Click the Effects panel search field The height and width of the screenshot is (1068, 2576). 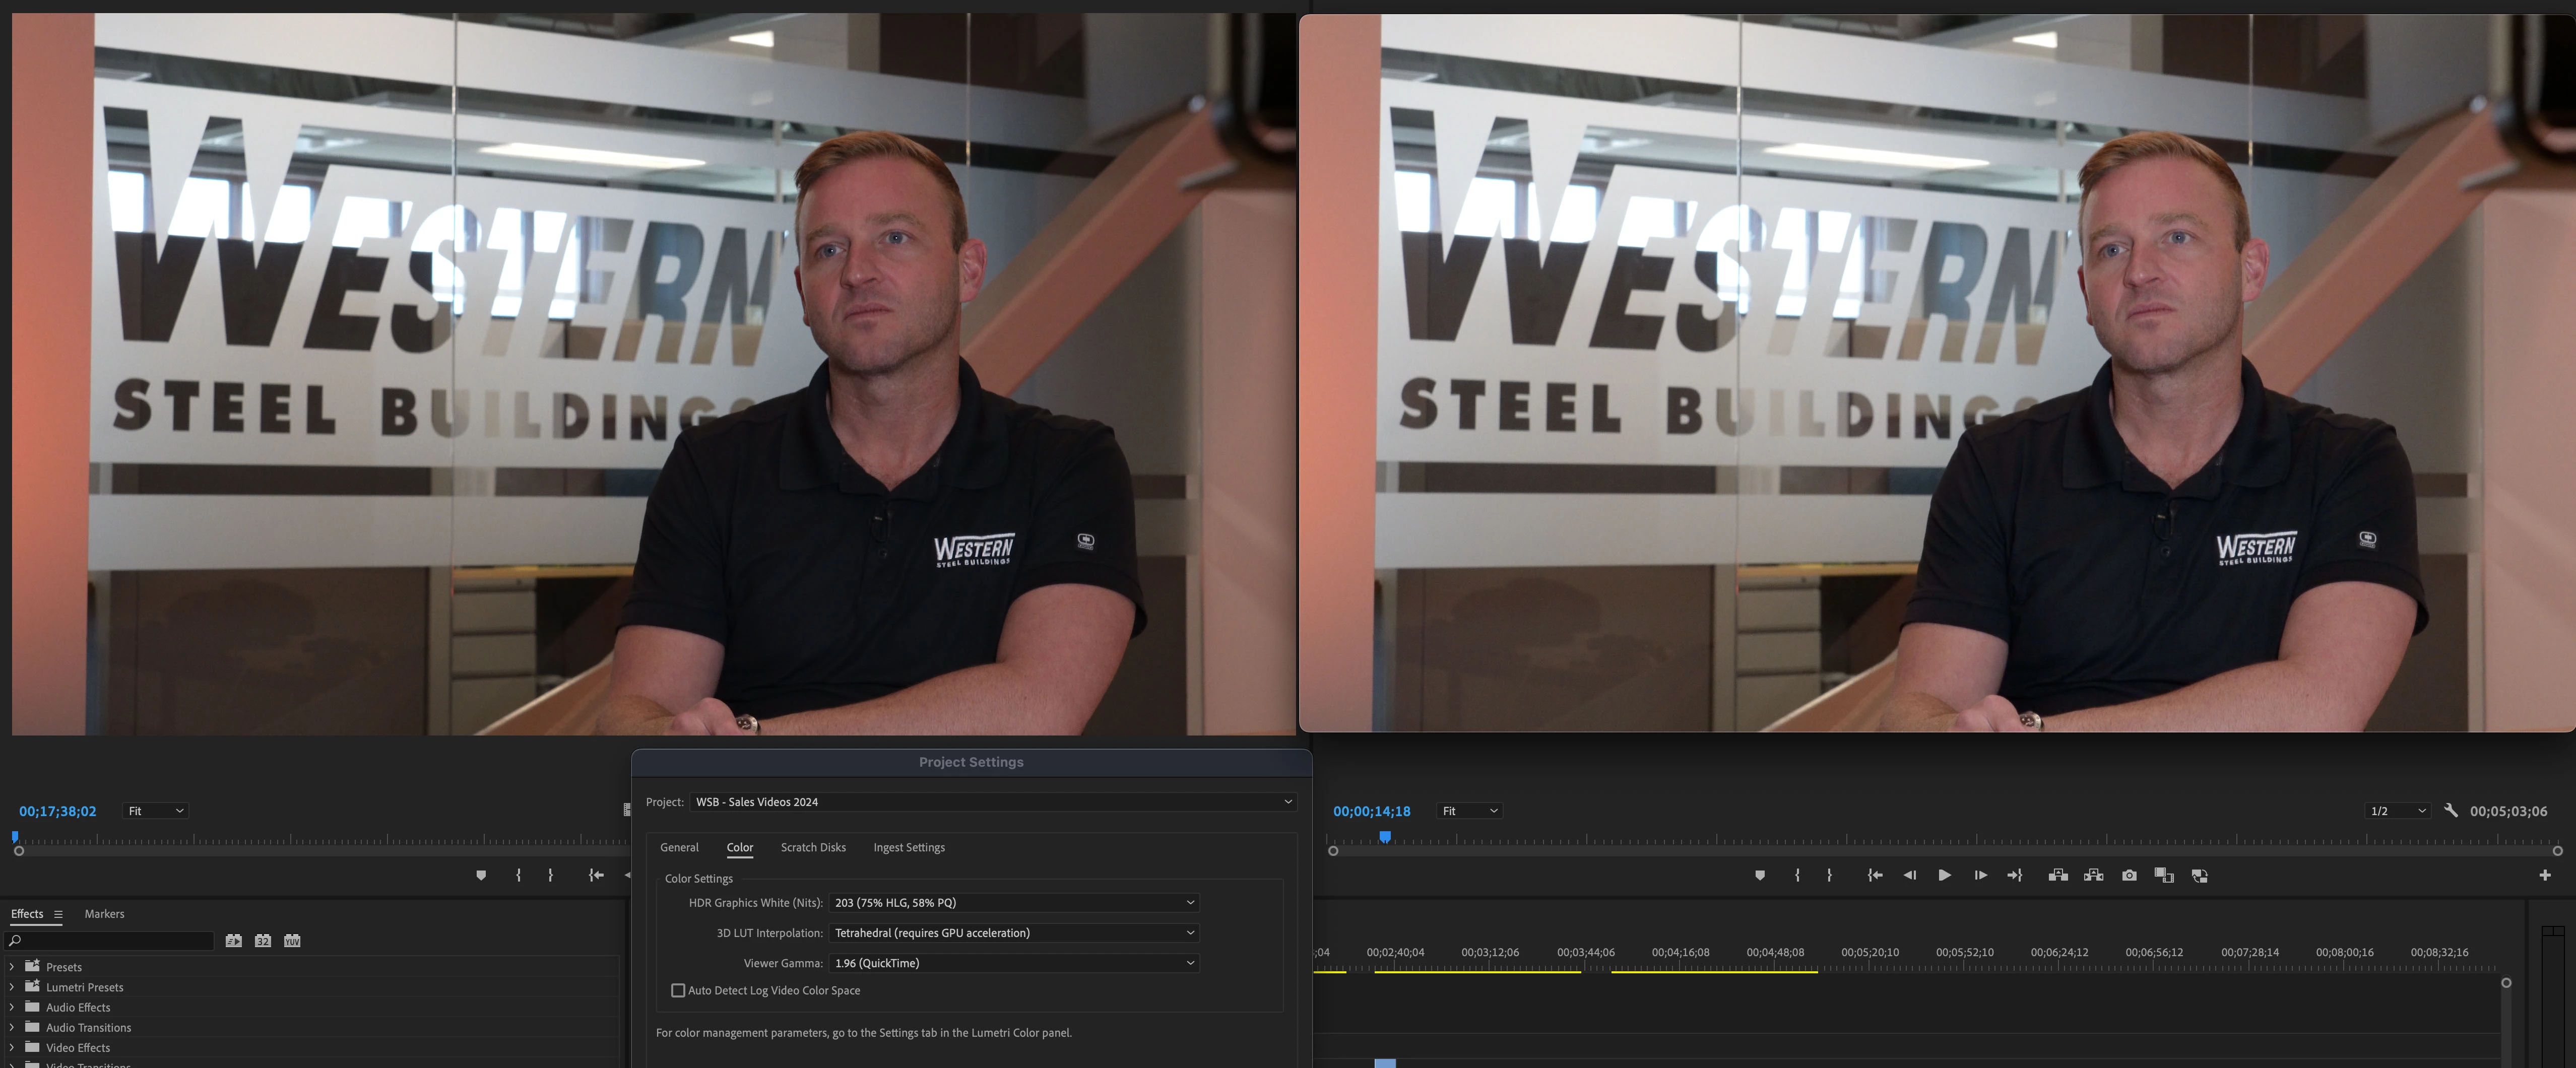tap(115, 940)
